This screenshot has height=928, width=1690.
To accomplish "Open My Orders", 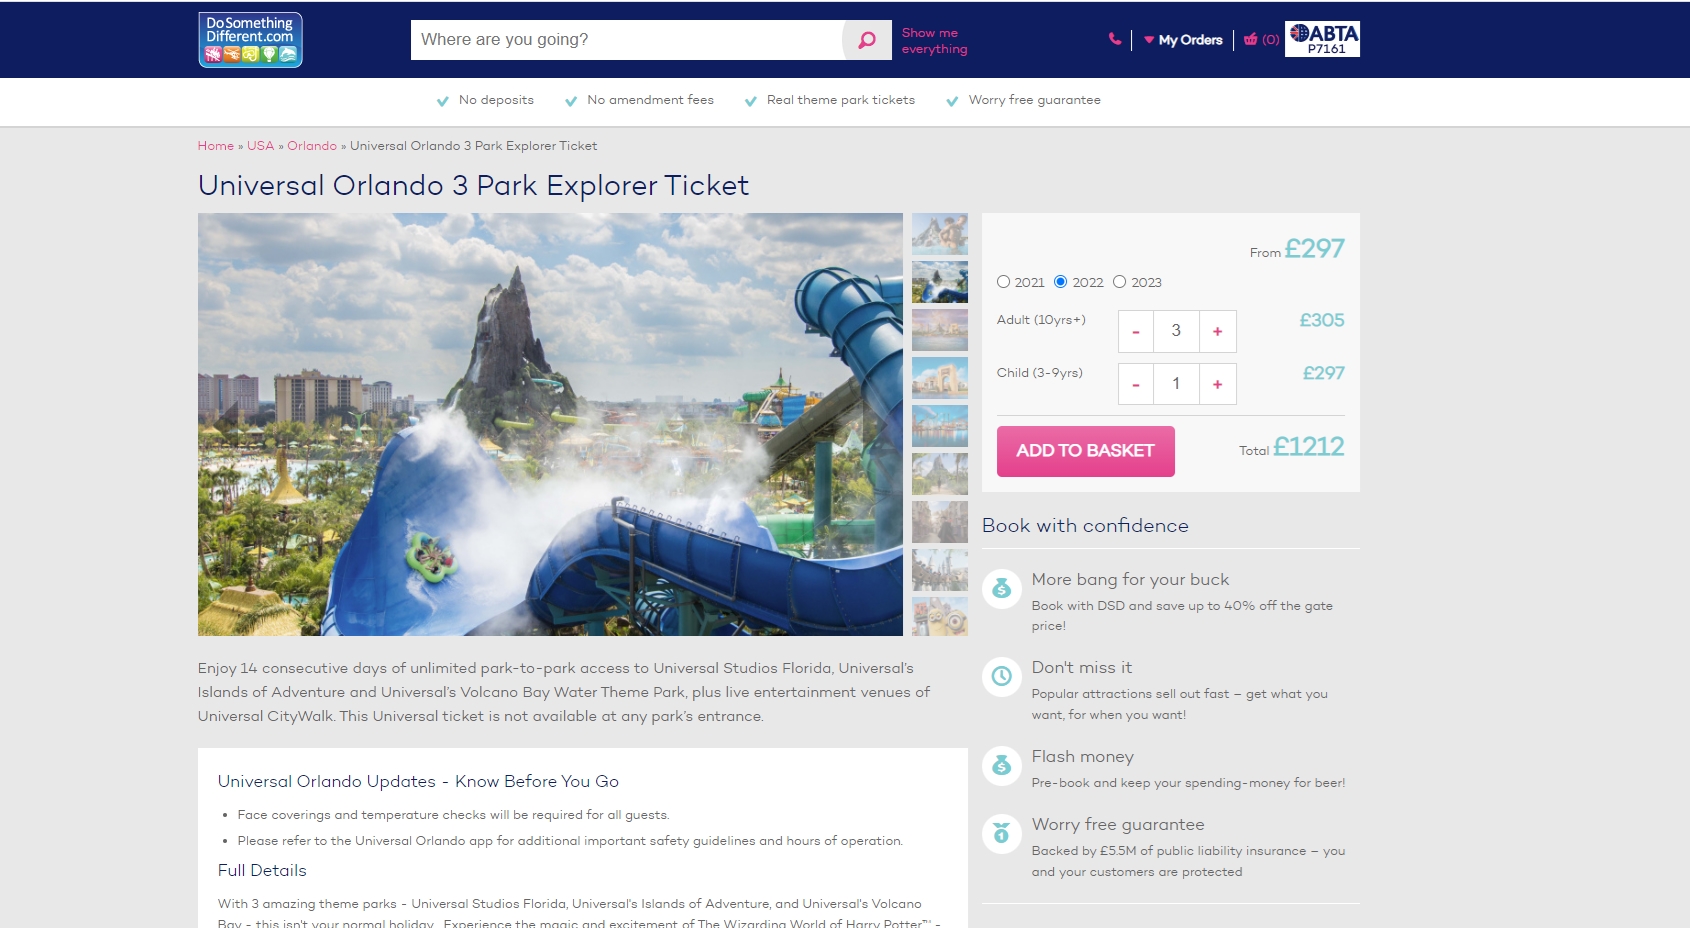I will [1190, 40].
